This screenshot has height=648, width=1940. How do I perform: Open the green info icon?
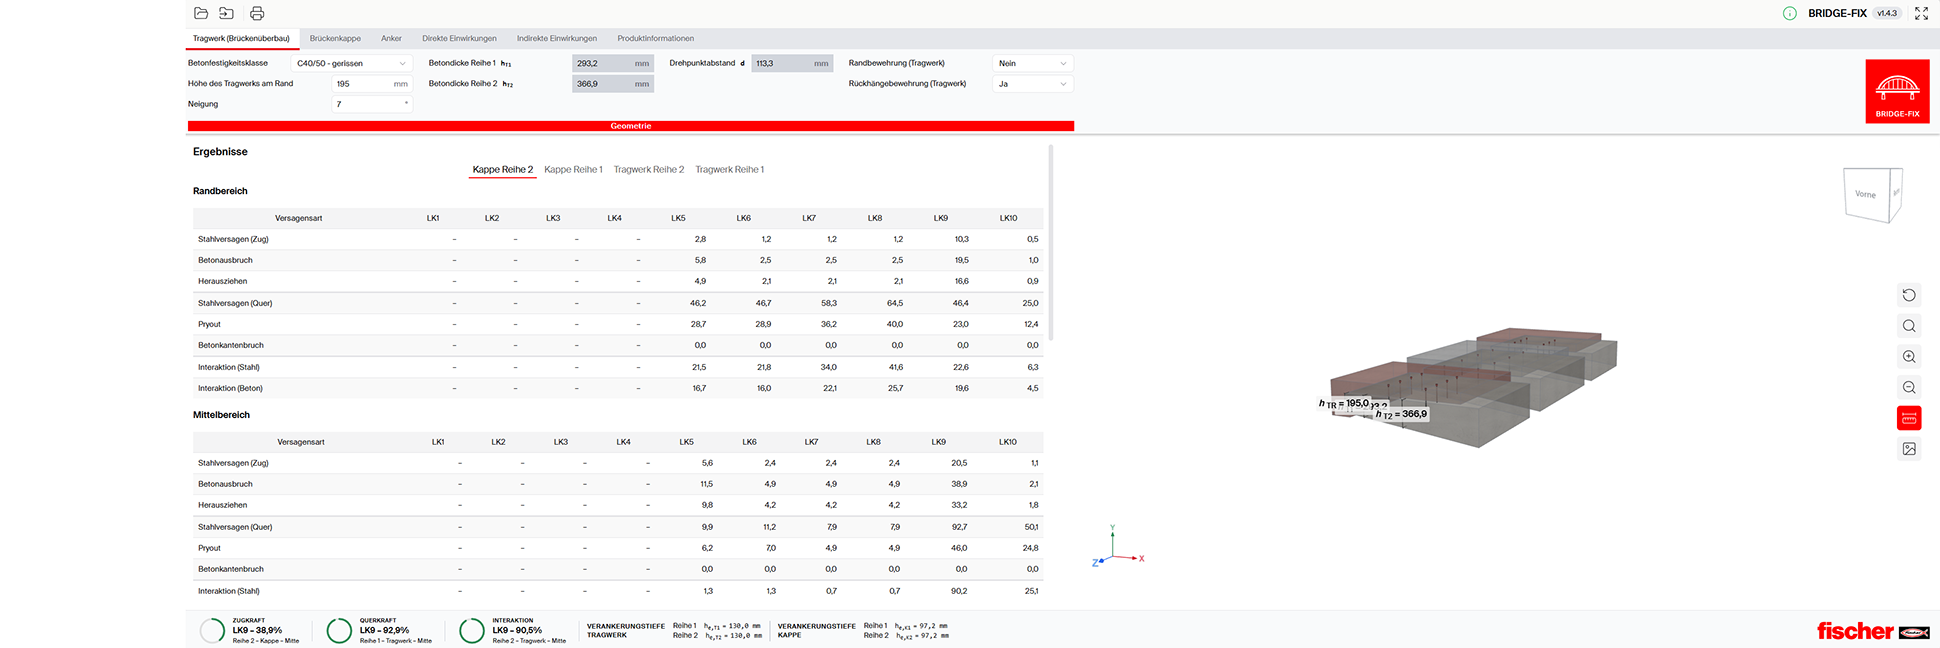pos(1789,13)
